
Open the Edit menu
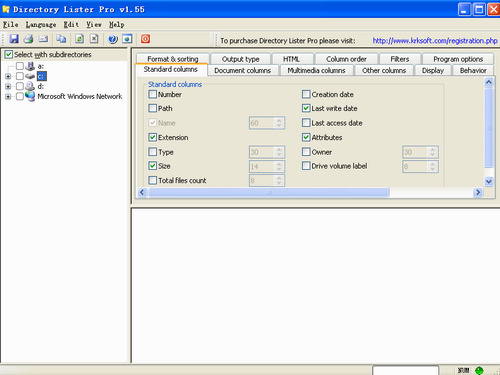tap(71, 25)
